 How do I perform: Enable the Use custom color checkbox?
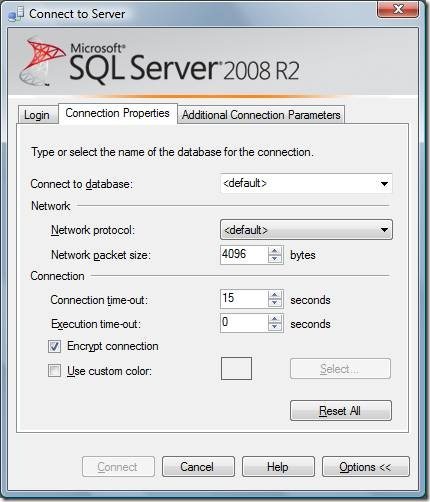(x=54, y=371)
